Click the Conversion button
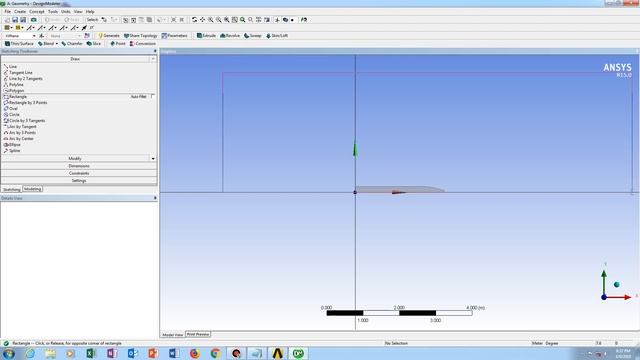The height and width of the screenshot is (360, 640). [143, 43]
